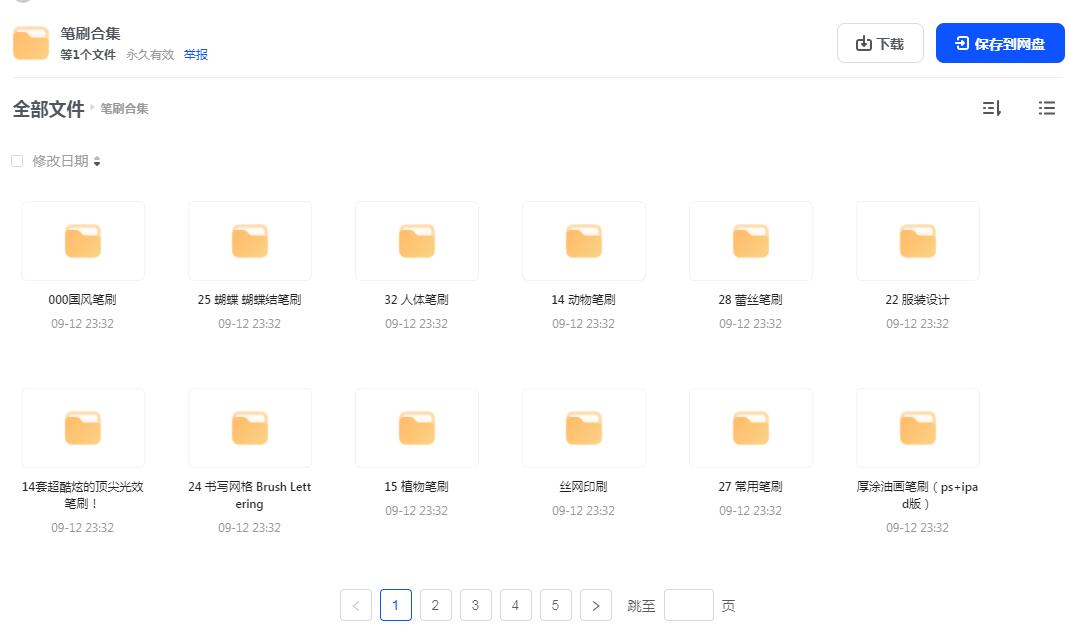Image resolution: width=1069 pixels, height=627 pixels.
Task: Go to page 5
Action: (x=556, y=605)
